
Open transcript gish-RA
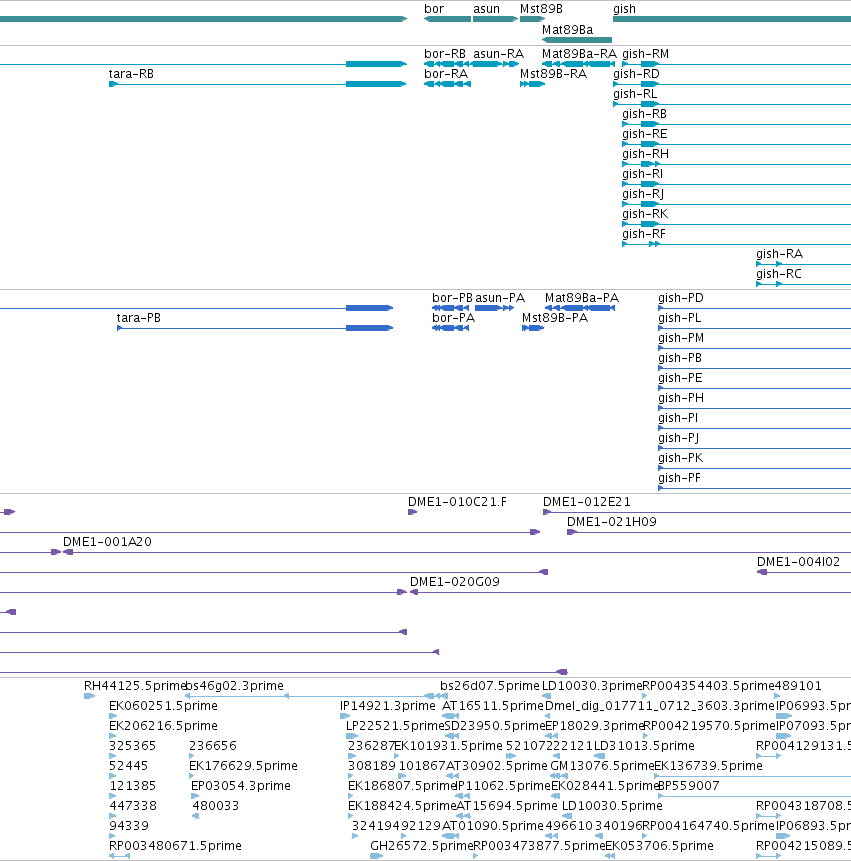[803, 264]
